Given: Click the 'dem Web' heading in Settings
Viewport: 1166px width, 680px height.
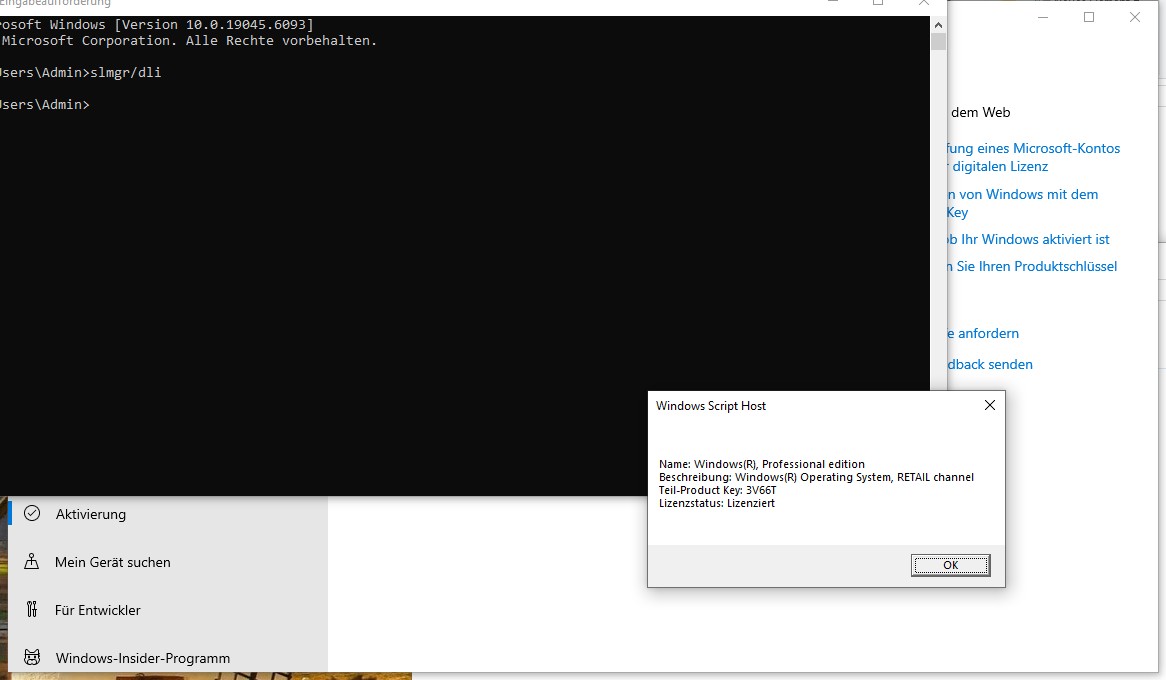Looking at the screenshot, I should click(x=980, y=113).
